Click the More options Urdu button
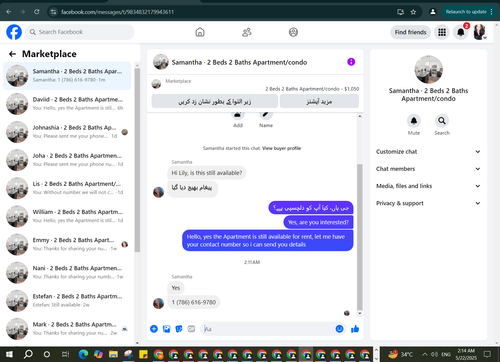500x362 pixels. 319,101
